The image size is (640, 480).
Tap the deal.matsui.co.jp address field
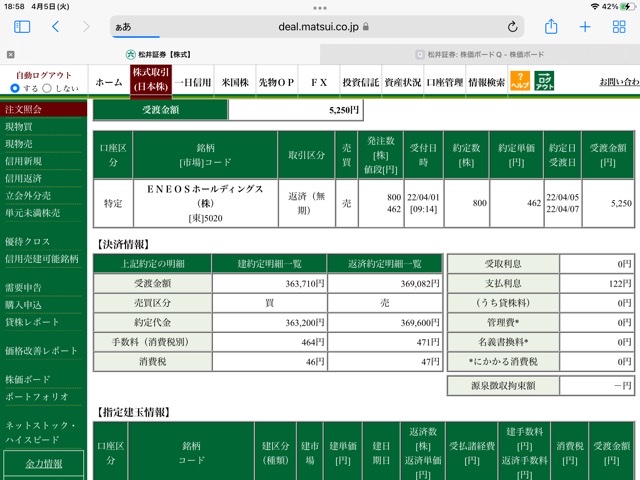pos(318,27)
